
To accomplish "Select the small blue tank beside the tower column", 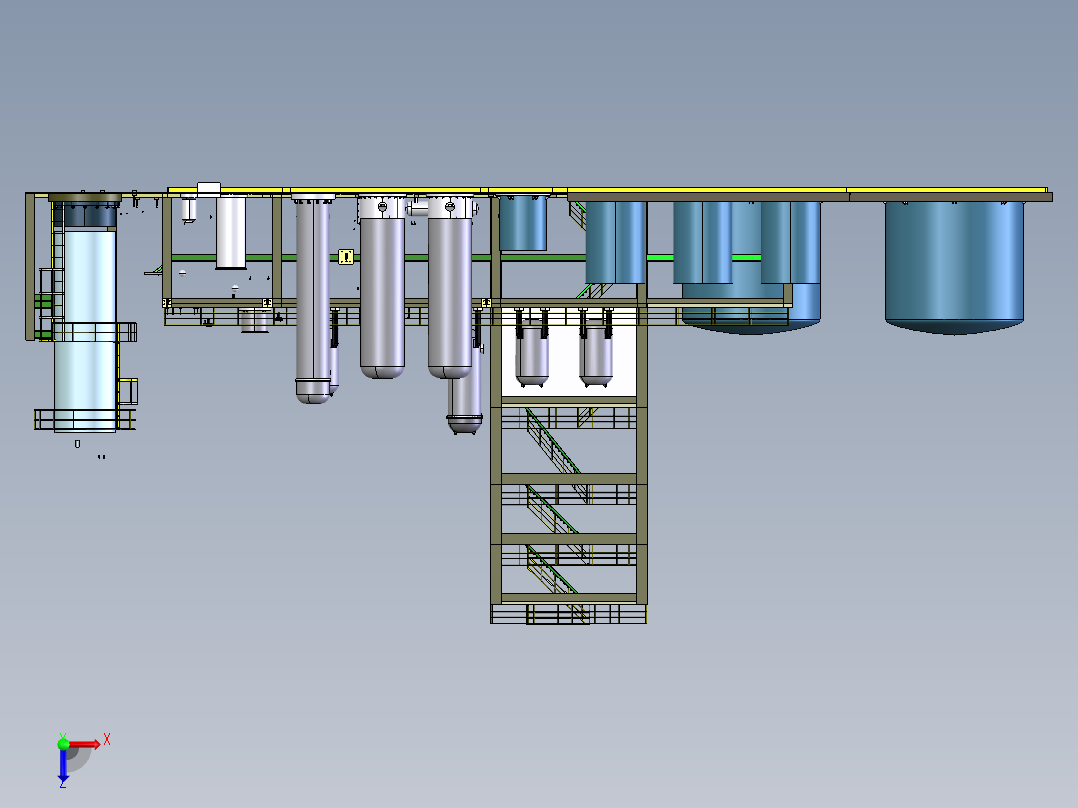I will click(x=523, y=223).
